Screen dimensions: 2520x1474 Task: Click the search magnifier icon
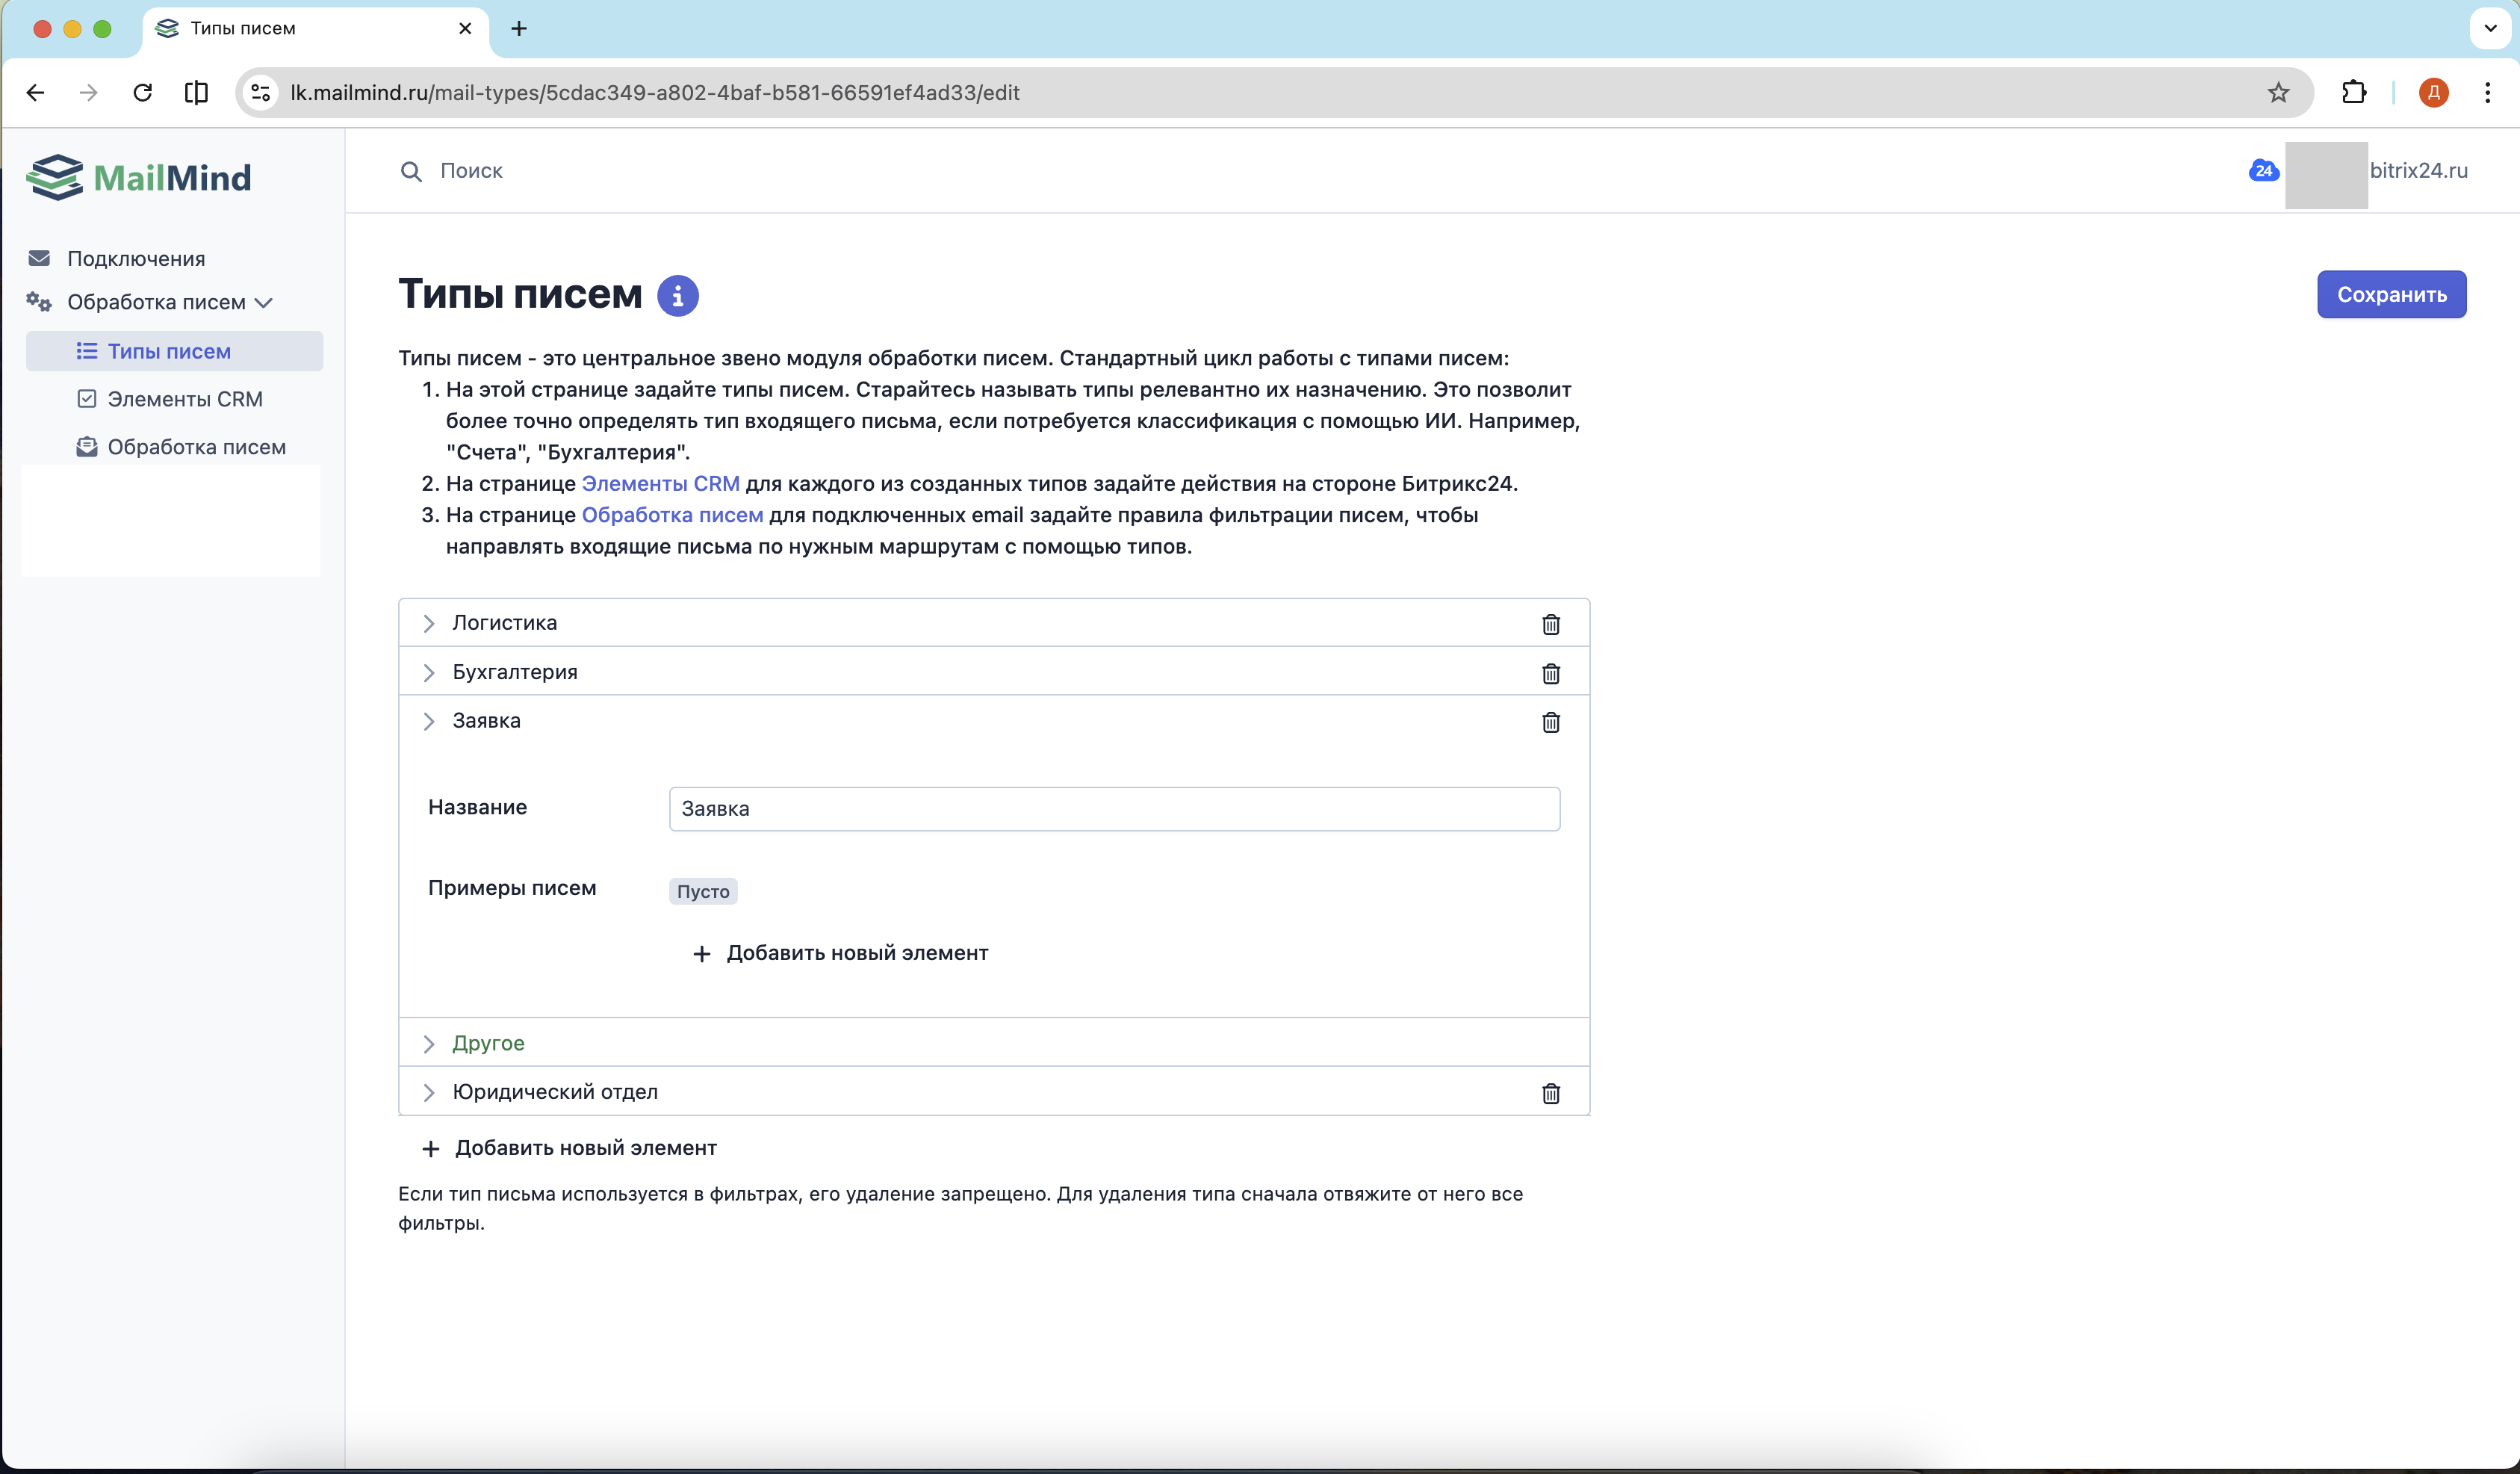pyautogui.click(x=410, y=171)
